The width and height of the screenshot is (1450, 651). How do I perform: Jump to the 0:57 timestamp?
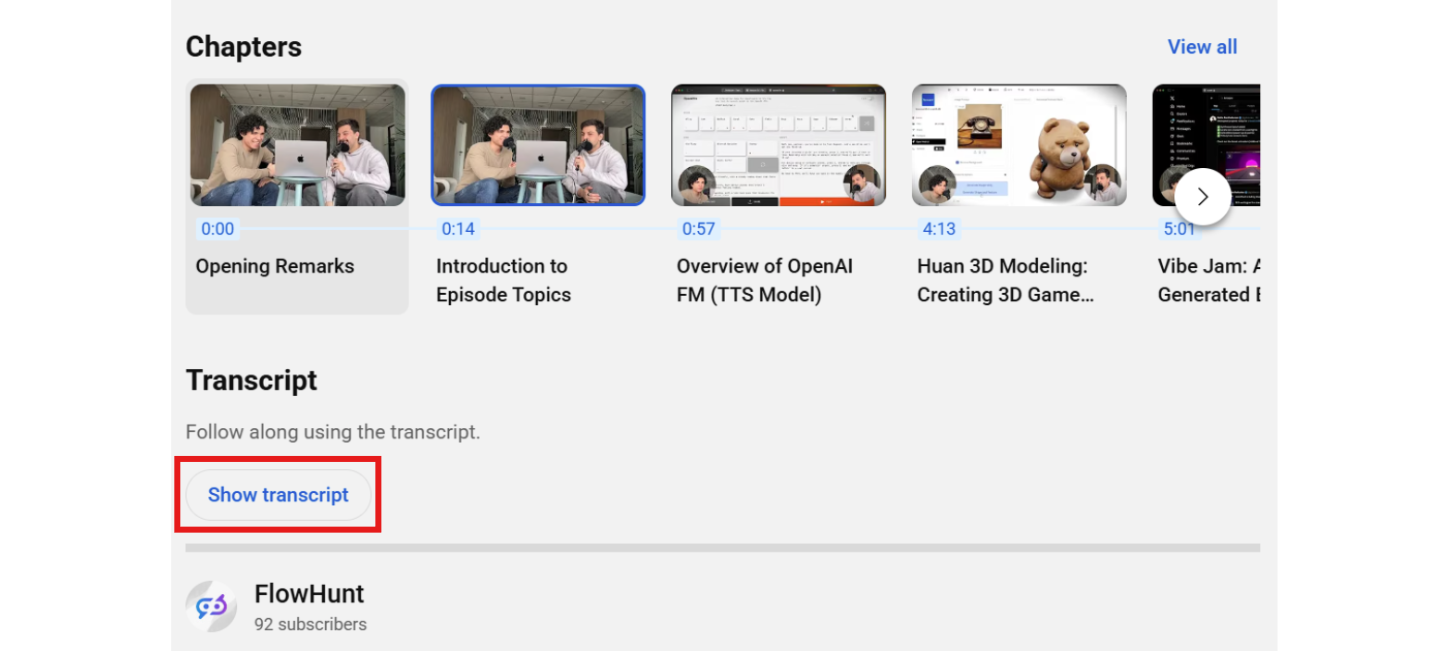point(698,229)
